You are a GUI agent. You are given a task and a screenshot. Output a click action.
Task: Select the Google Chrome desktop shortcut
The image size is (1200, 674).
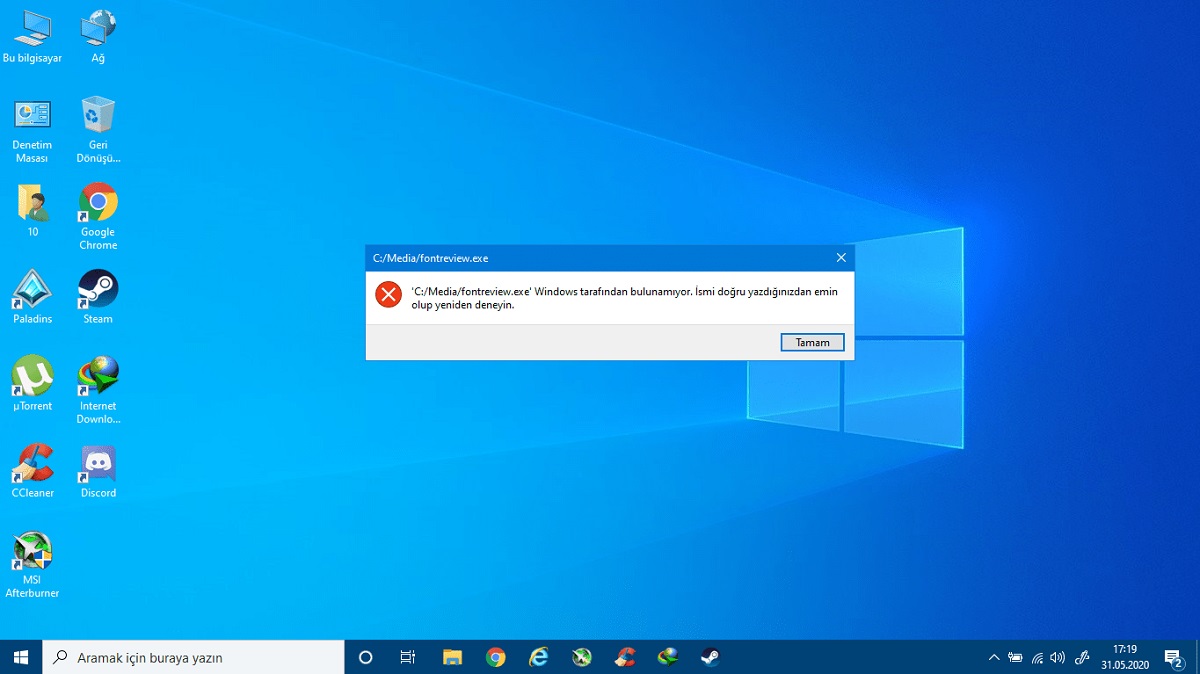point(98,217)
